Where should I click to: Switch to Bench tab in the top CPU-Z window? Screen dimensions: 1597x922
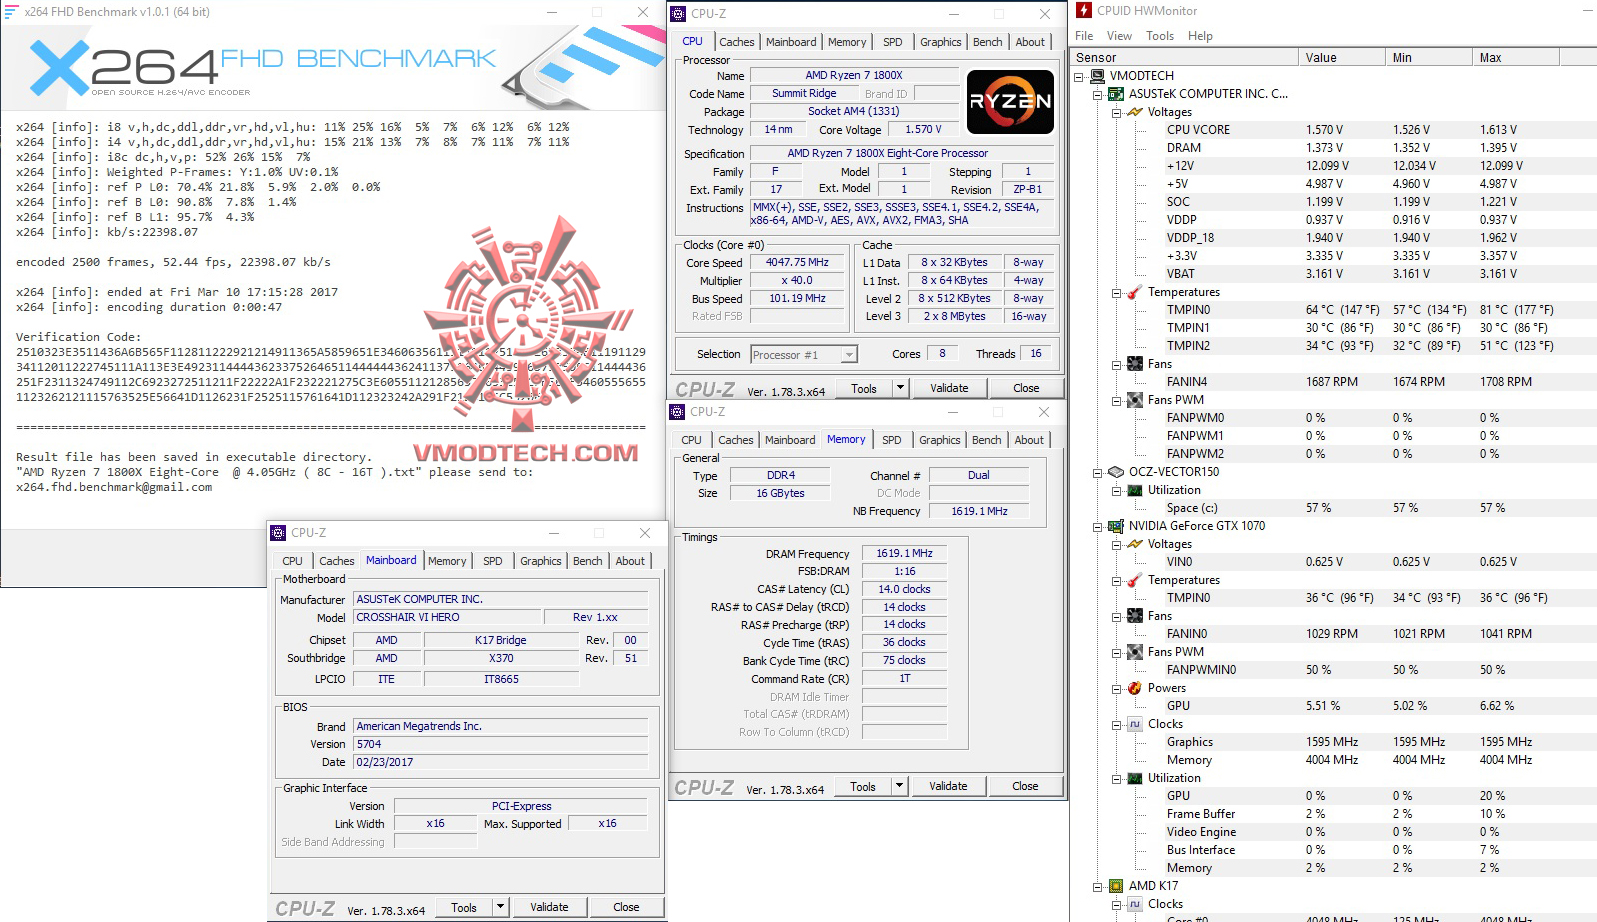point(987,42)
